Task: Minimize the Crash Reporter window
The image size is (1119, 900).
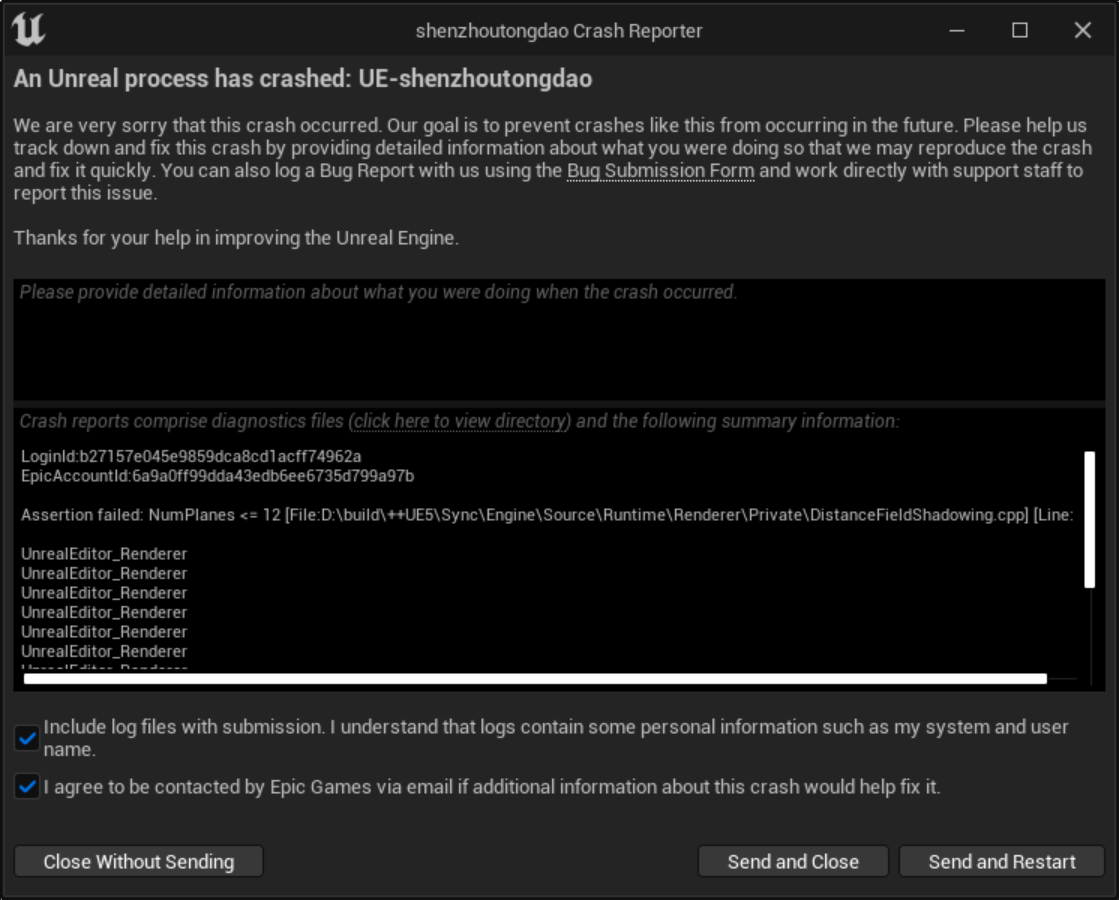Action: point(957,31)
